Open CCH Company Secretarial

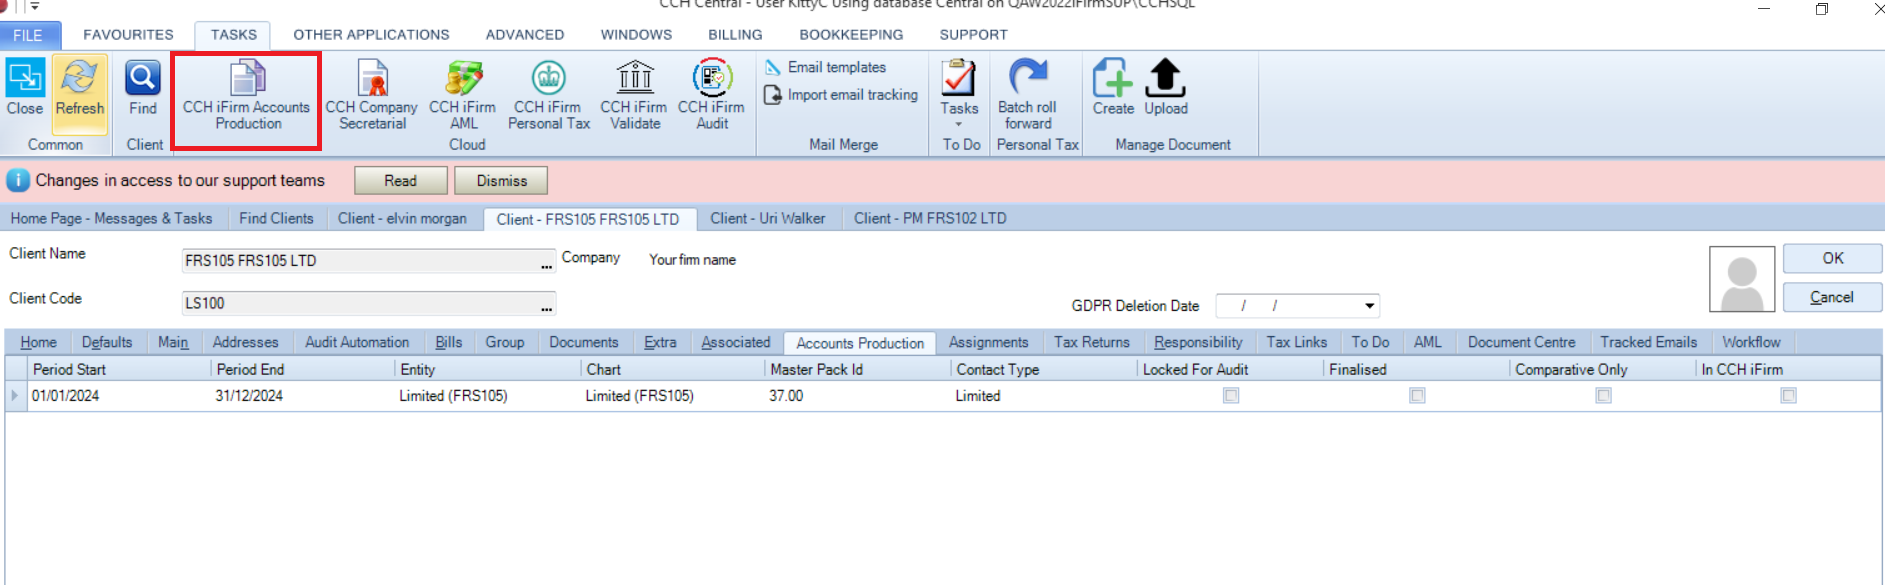[372, 96]
